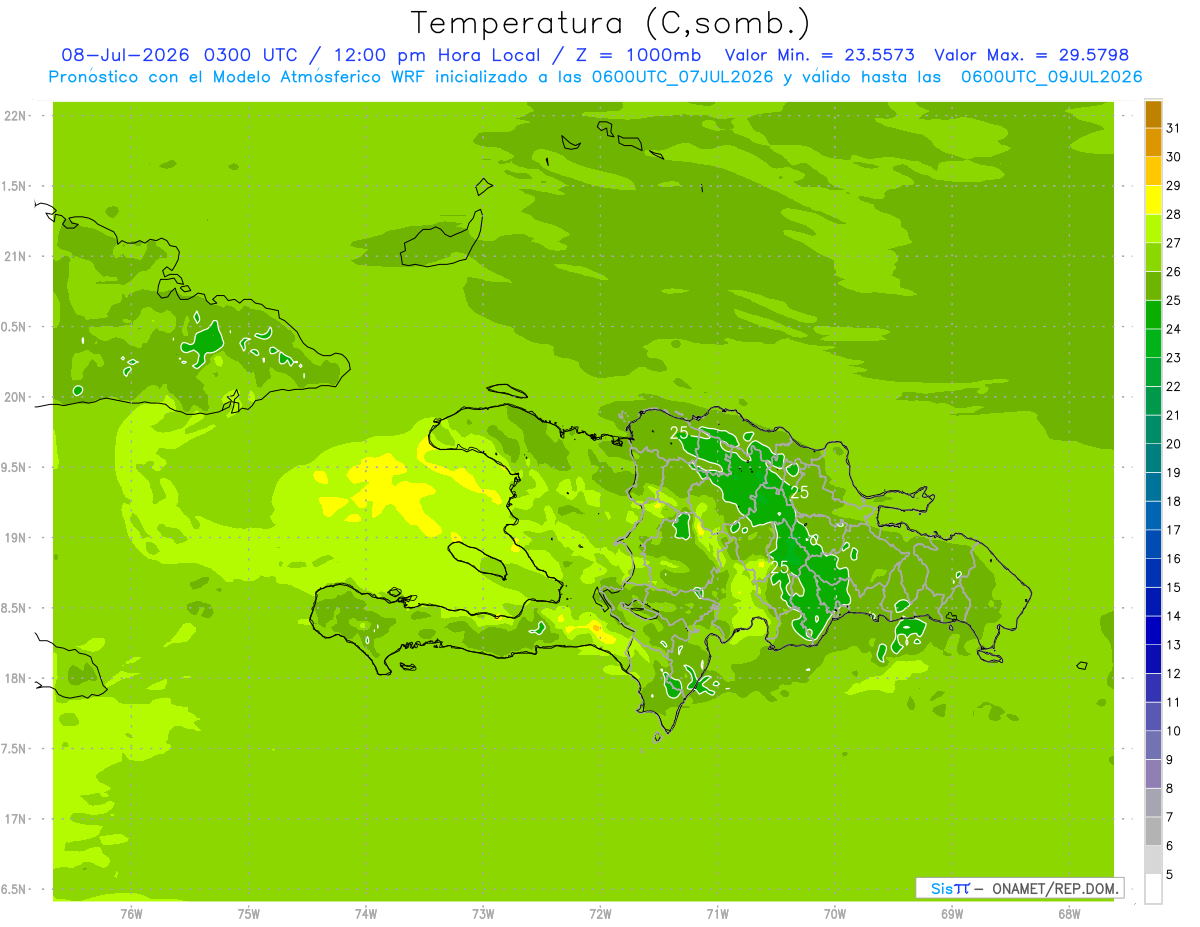The width and height of the screenshot is (1200, 927).
Task: Click the latitude label "22N"
Action: pos(16,116)
